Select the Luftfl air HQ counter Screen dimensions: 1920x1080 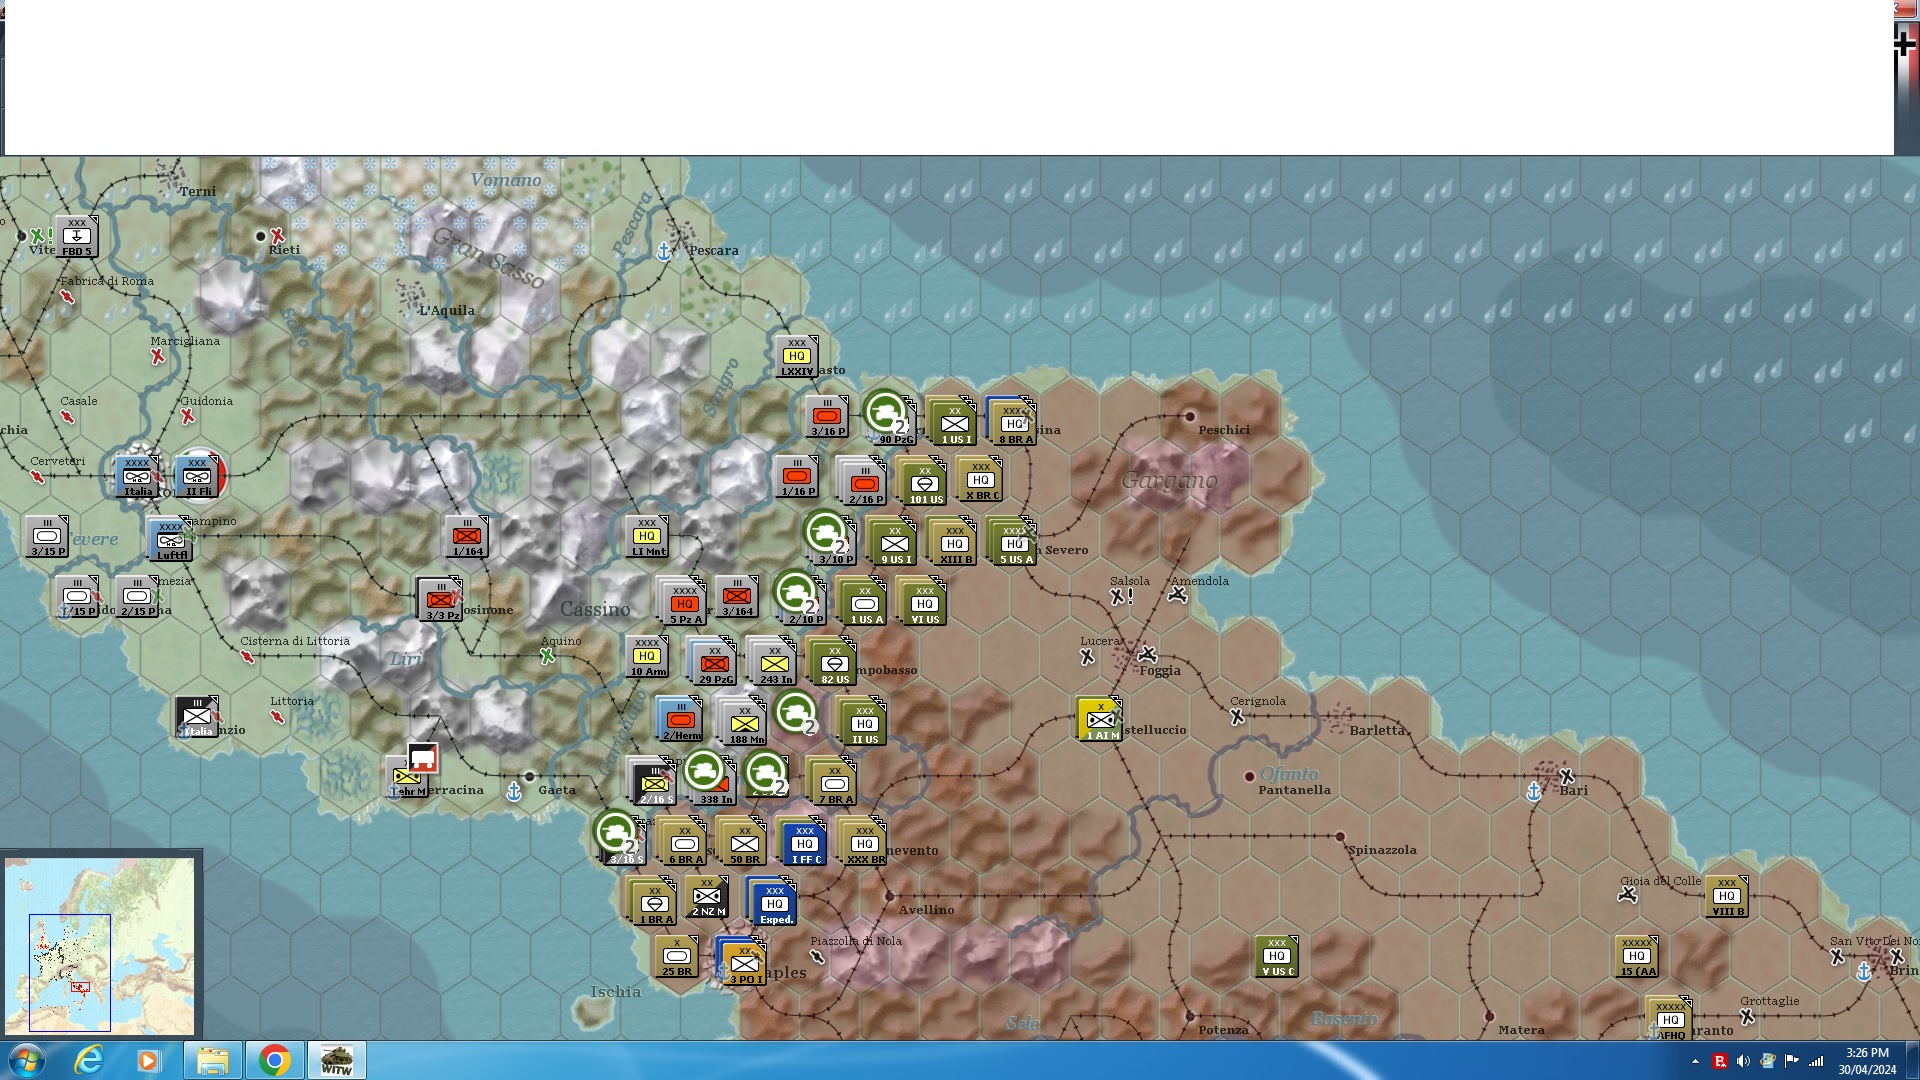tap(171, 540)
